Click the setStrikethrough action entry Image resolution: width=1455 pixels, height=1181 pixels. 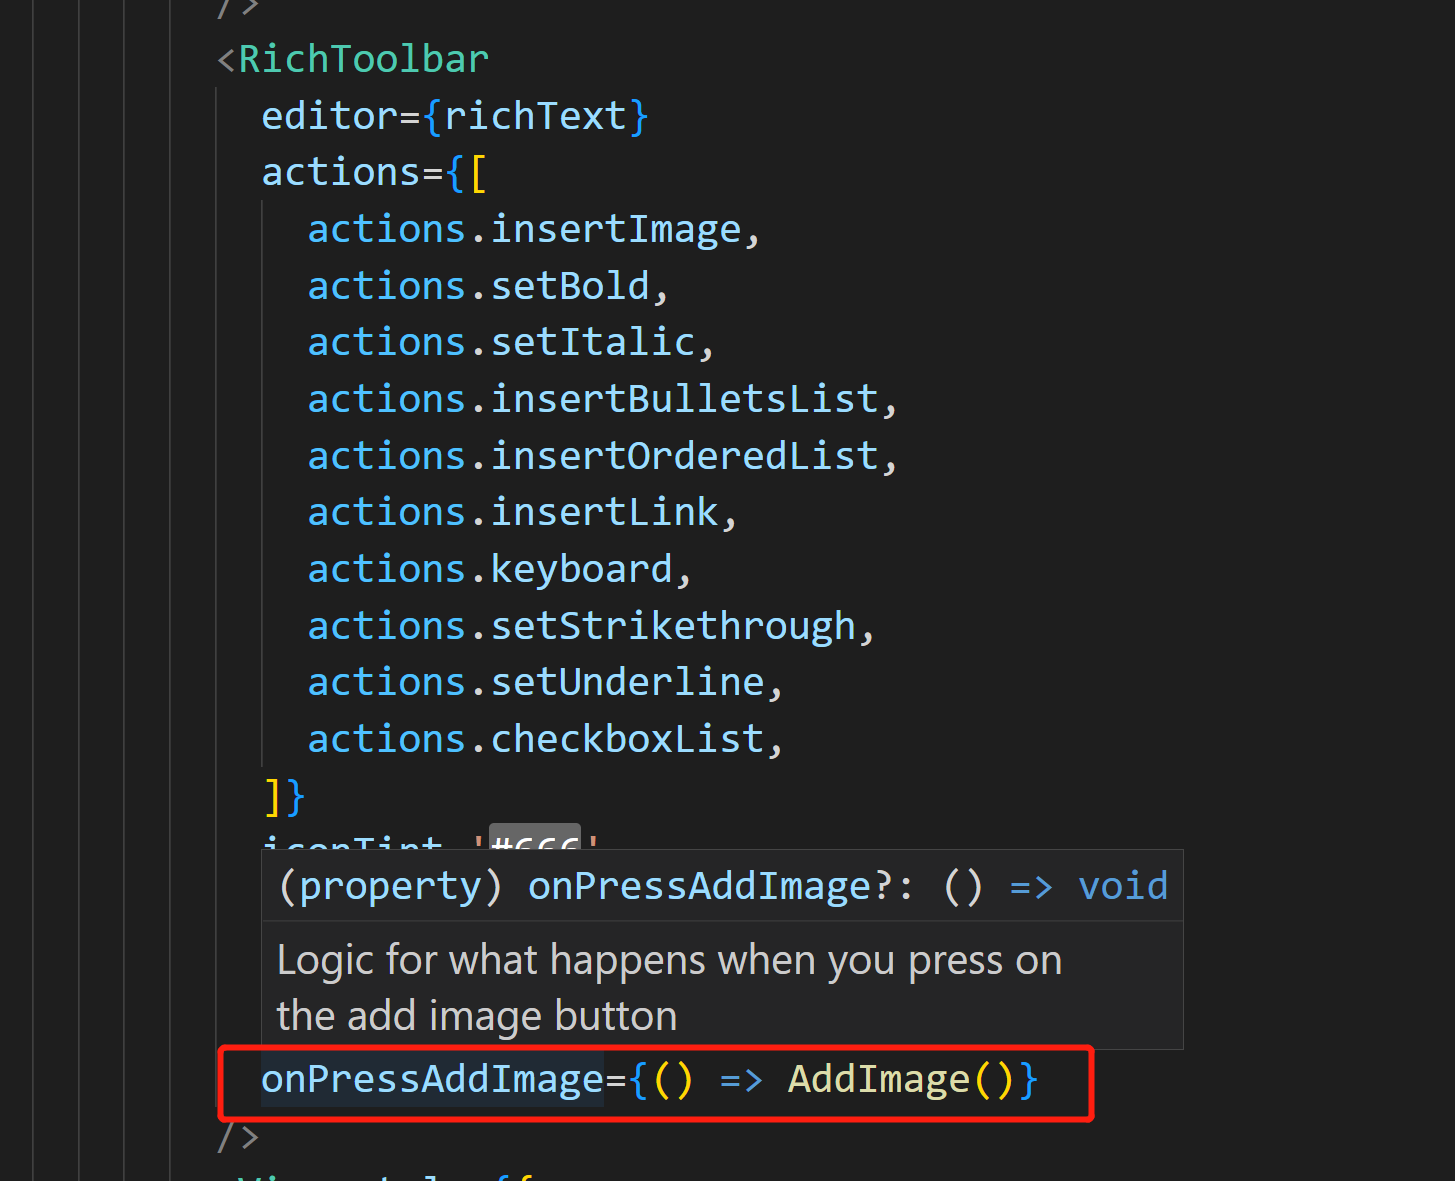pyautogui.click(x=673, y=627)
